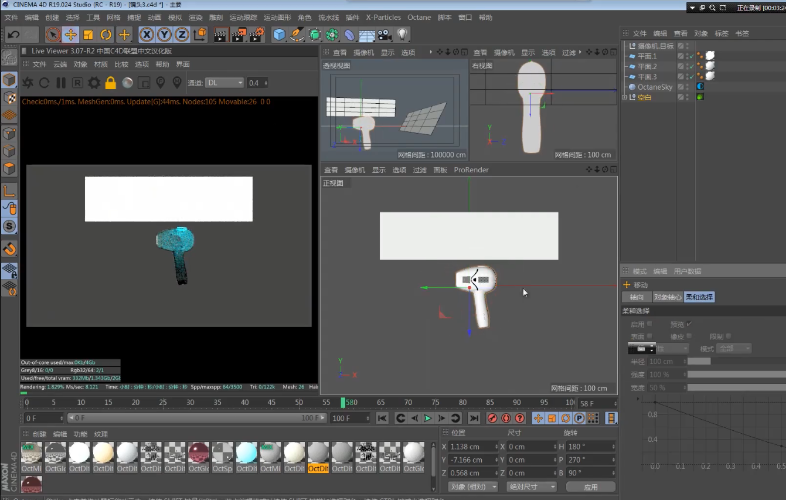Select the OctaneSky object in Object Manager
This screenshot has width=786, height=500.
(653, 87)
